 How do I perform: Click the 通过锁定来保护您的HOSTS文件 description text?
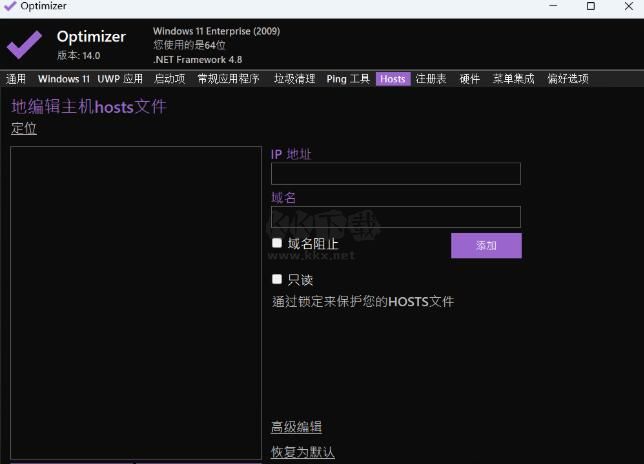coord(363,302)
